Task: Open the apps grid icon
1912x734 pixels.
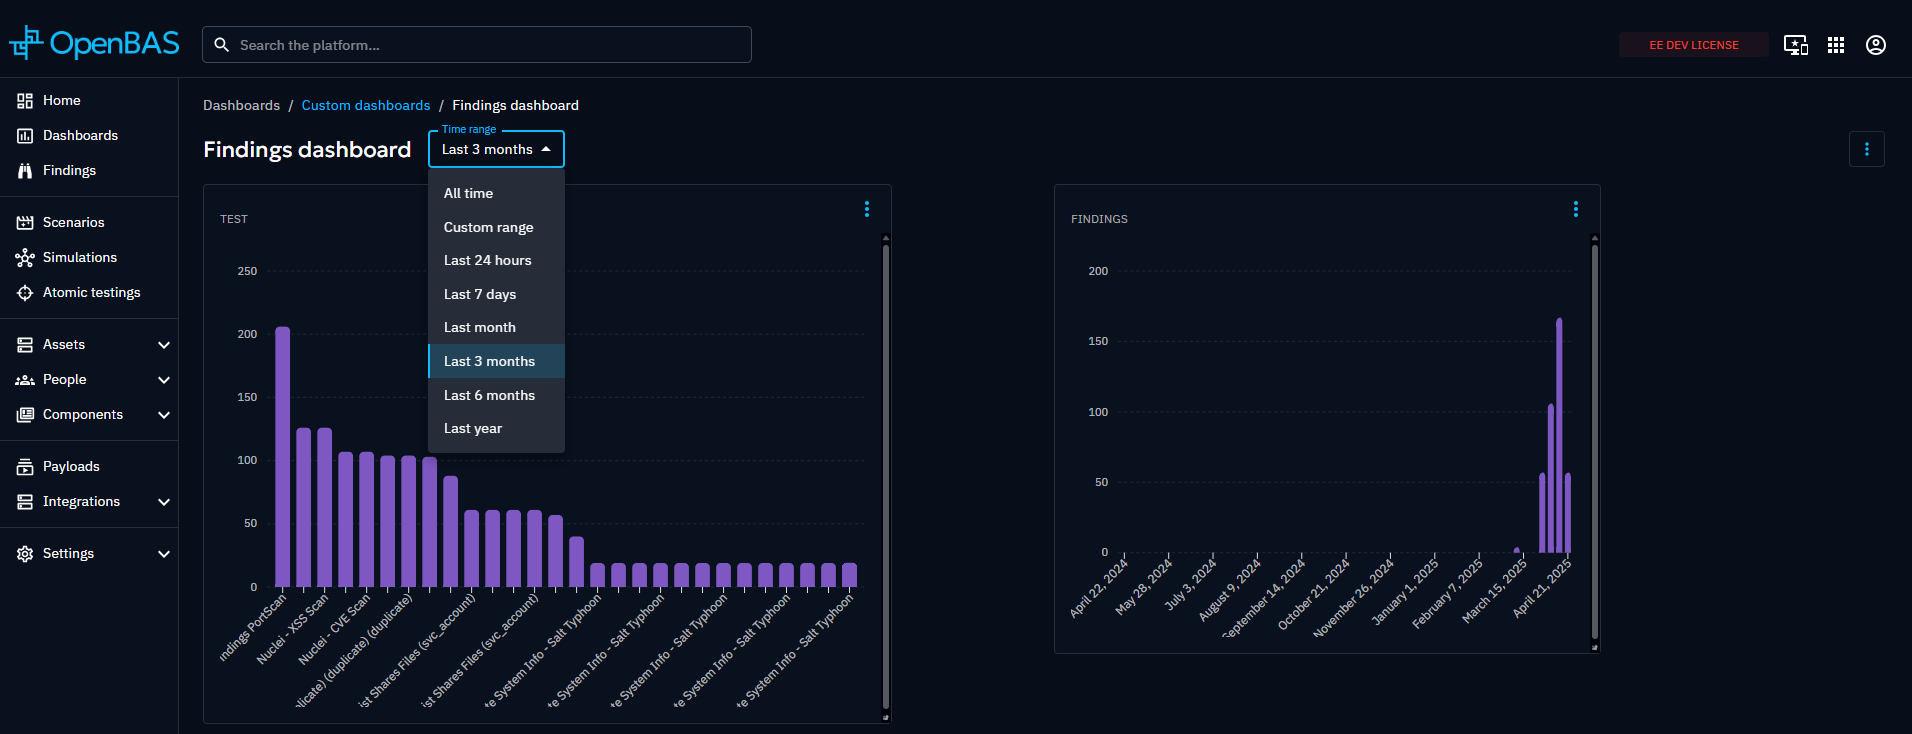Action: coord(1836,45)
